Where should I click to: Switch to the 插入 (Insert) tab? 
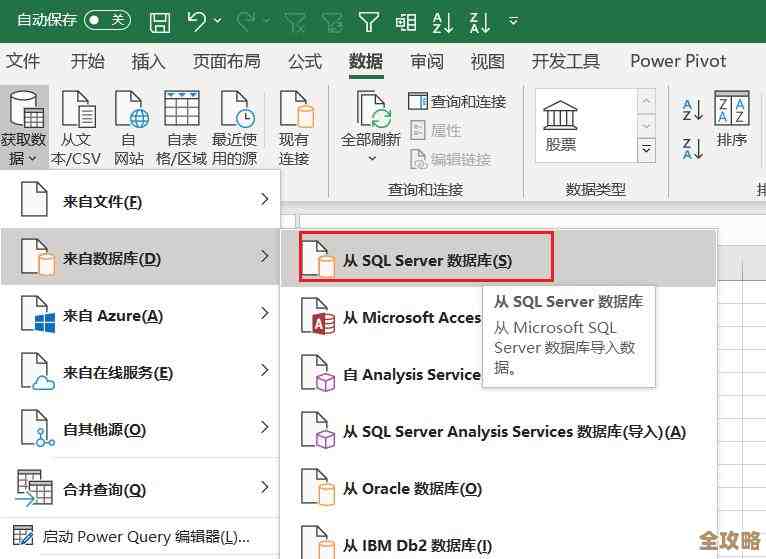point(149,62)
